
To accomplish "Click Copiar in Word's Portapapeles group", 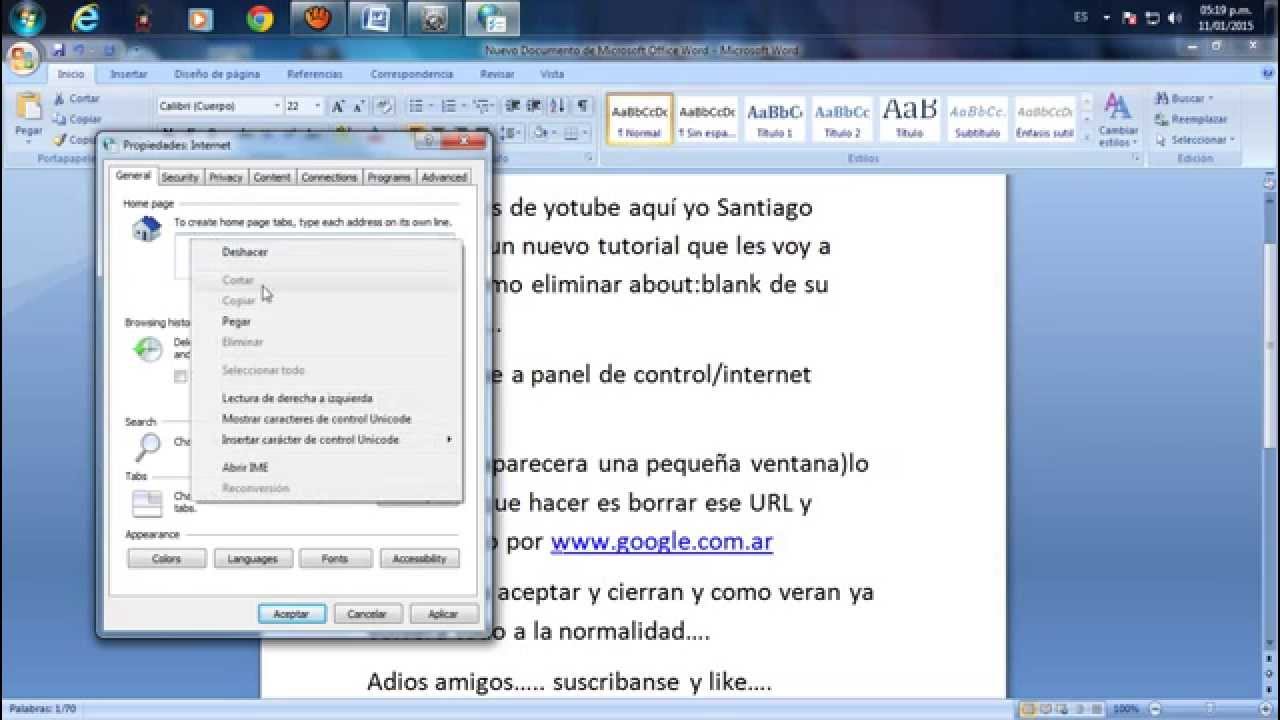I will 76,119.
